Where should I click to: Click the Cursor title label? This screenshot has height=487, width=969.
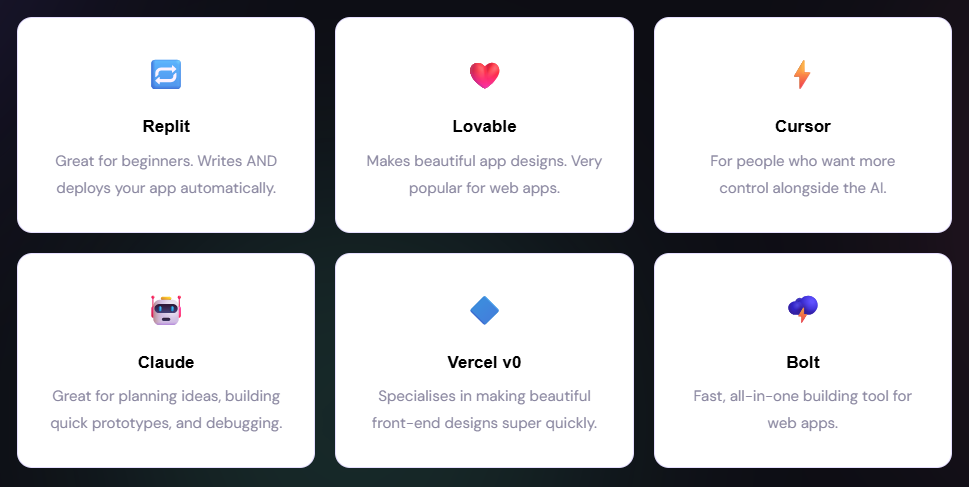coord(802,126)
